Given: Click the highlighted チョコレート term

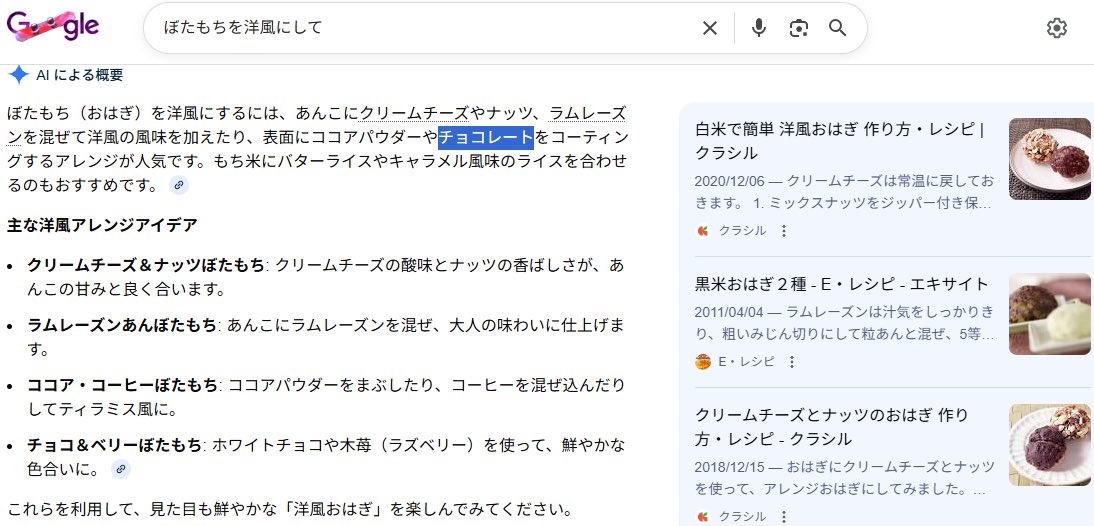Looking at the screenshot, I should (485, 137).
